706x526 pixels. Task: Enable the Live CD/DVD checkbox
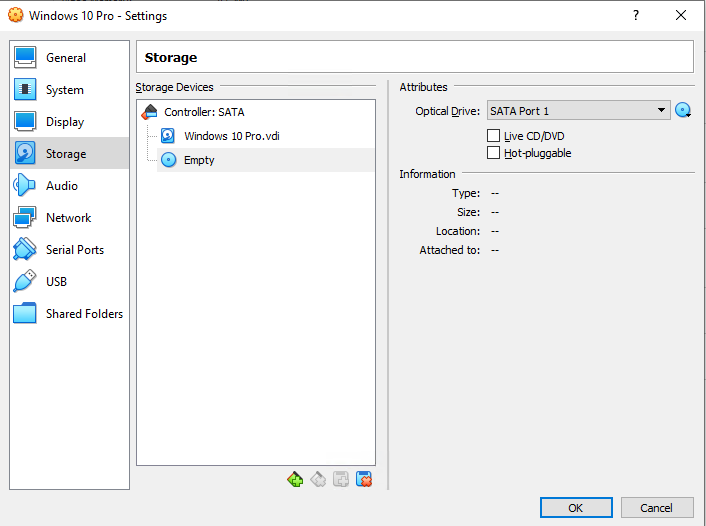click(x=493, y=136)
